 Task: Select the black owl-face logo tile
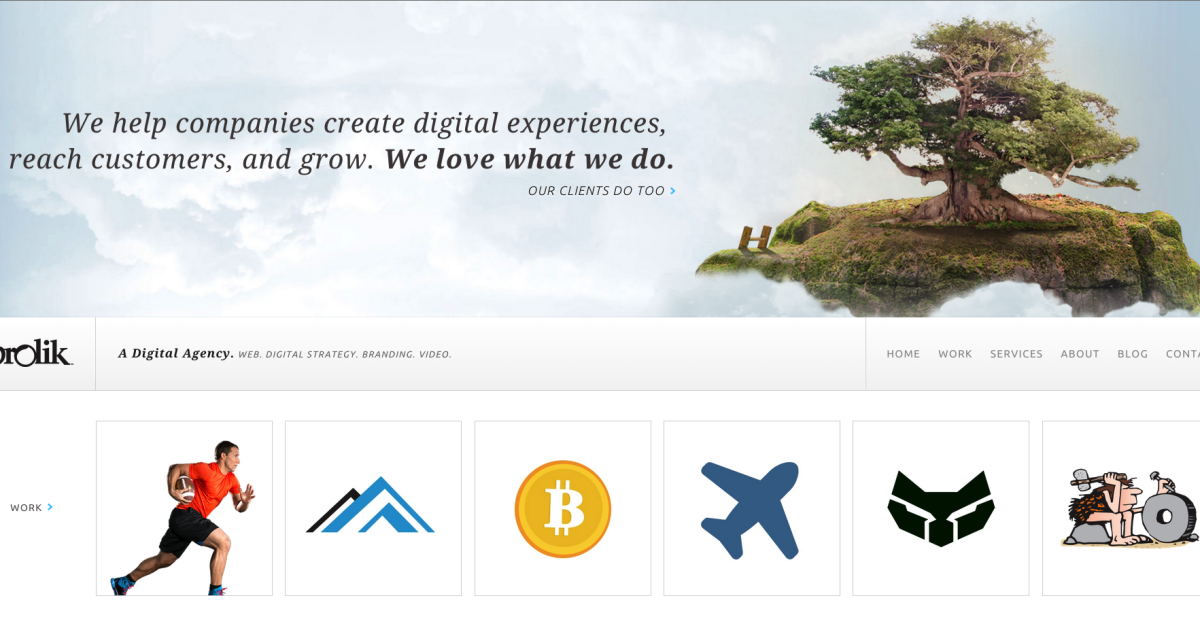click(x=941, y=508)
